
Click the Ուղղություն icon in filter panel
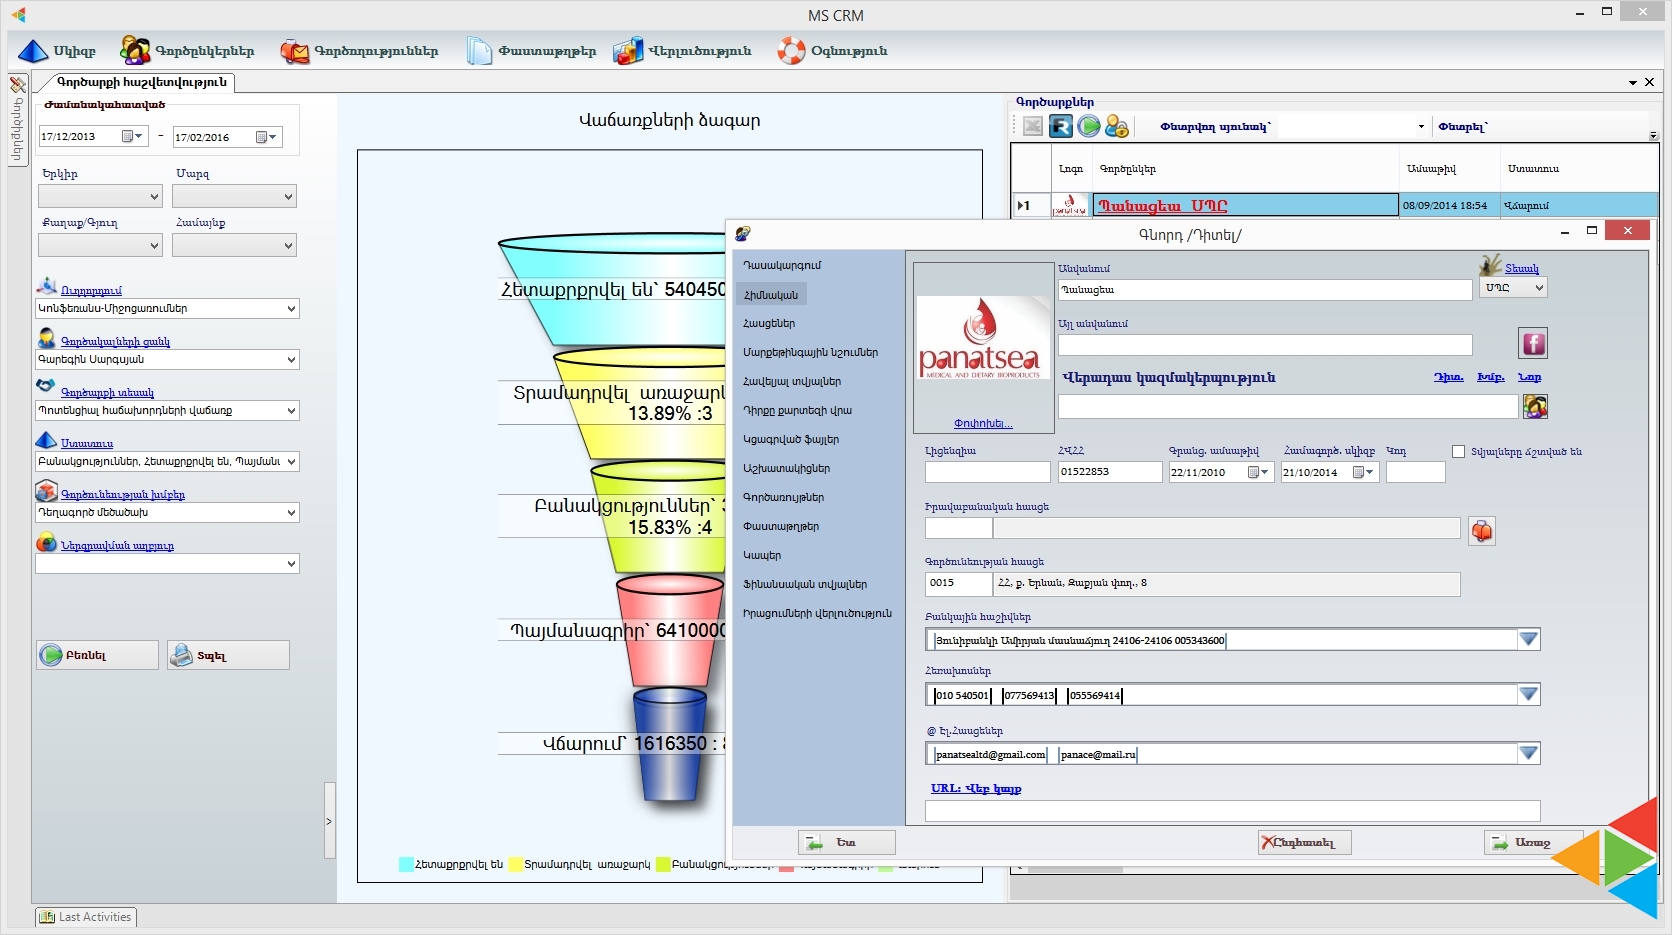[47, 288]
